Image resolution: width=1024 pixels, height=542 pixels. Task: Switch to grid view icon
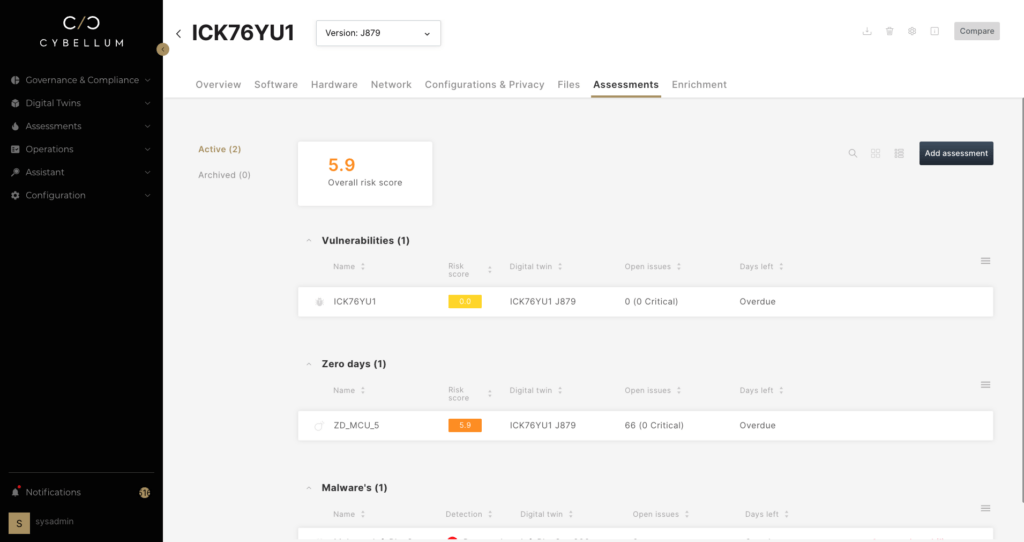[x=875, y=154]
